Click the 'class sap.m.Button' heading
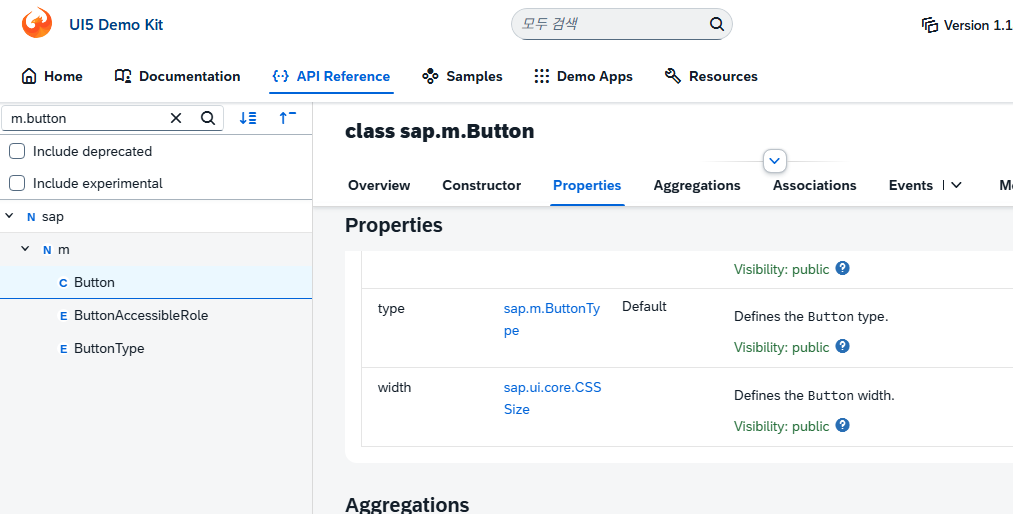This screenshot has height=514, width=1013. [x=439, y=131]
